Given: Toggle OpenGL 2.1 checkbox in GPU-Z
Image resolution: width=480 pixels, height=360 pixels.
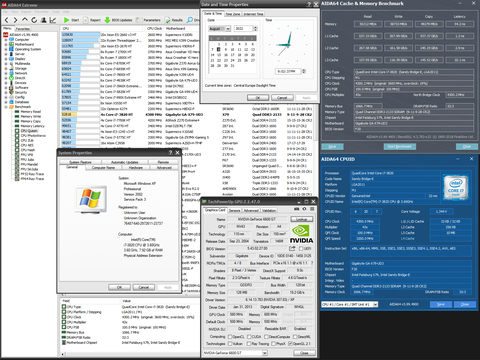Looking at the screenshot, I should click(290, 344).
